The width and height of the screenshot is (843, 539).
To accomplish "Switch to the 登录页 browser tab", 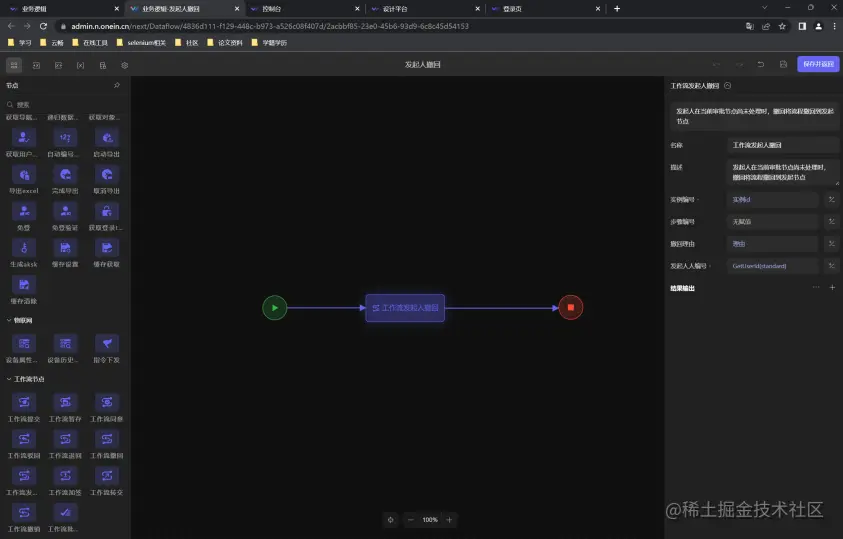I will pos(546,9).
